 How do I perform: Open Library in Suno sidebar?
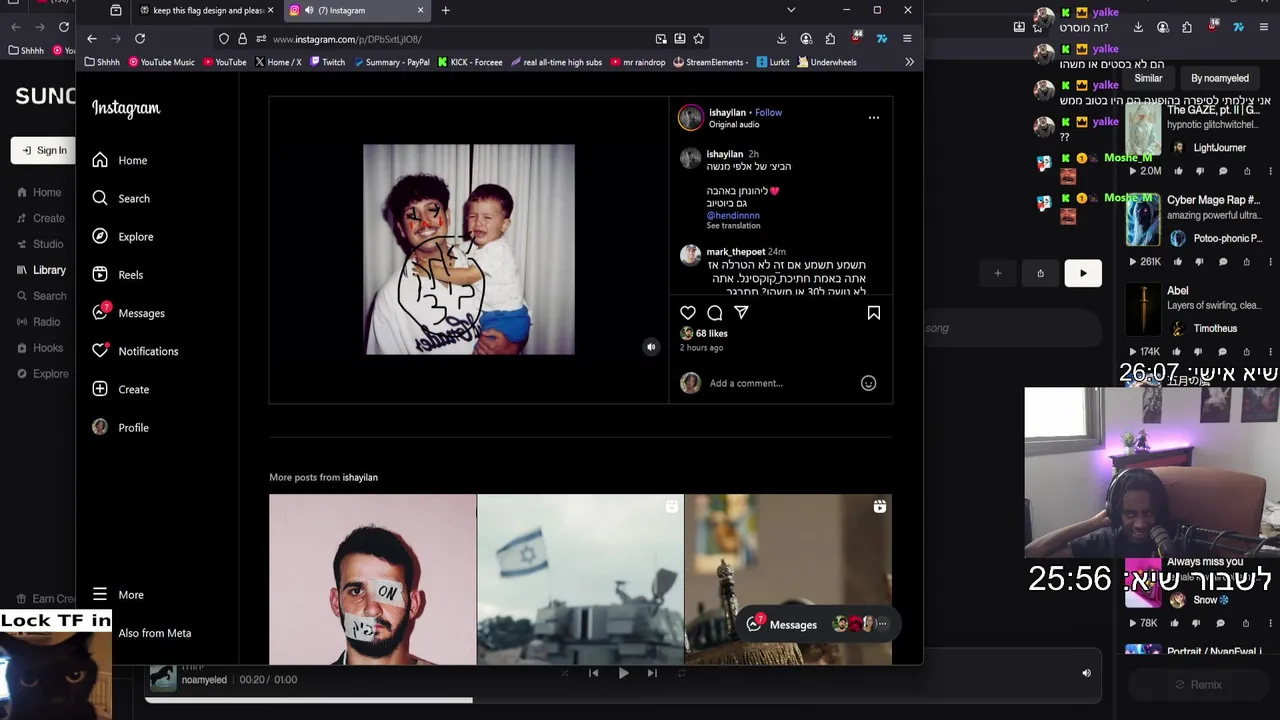[41, 270]
